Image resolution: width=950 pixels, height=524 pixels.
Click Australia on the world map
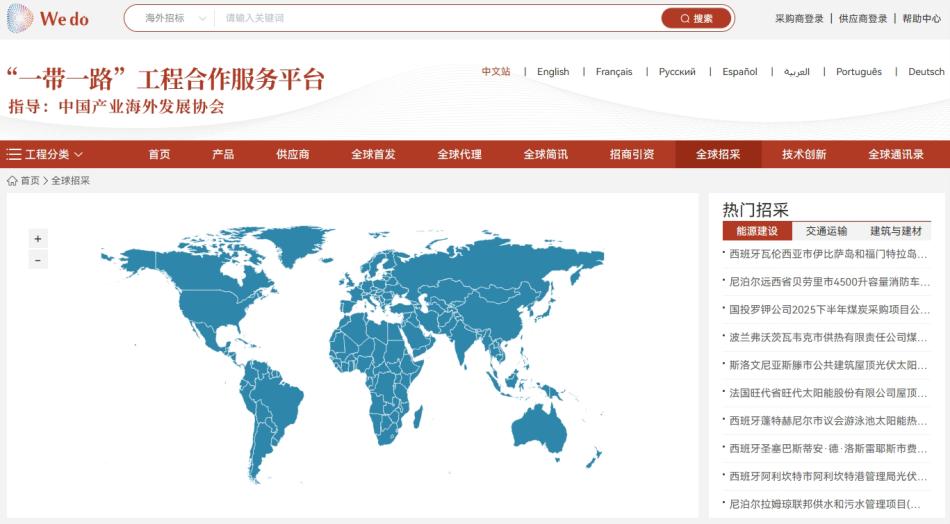tap(538, 430)
